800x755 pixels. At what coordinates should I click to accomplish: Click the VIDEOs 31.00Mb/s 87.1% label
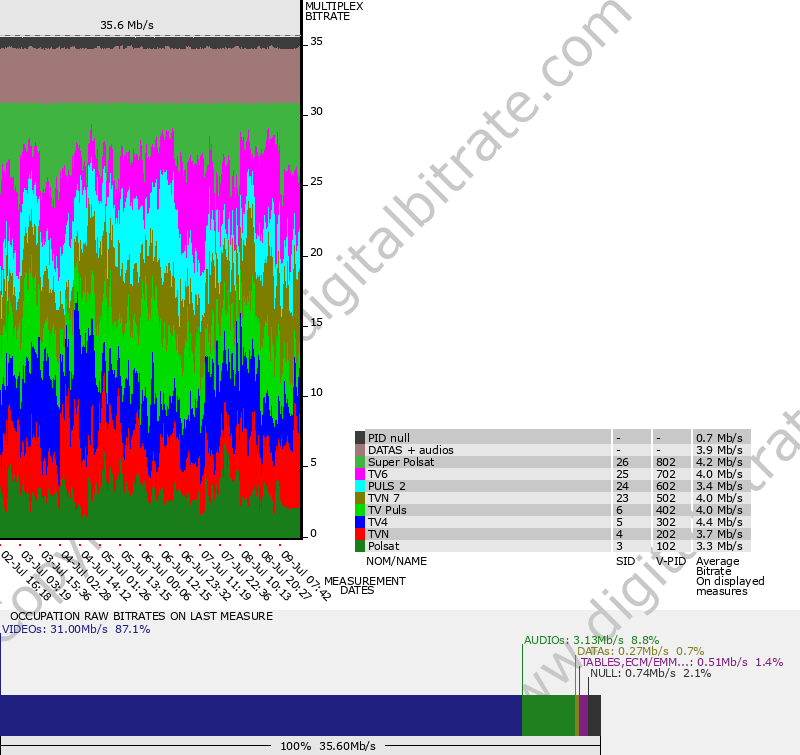coord(77,629)
